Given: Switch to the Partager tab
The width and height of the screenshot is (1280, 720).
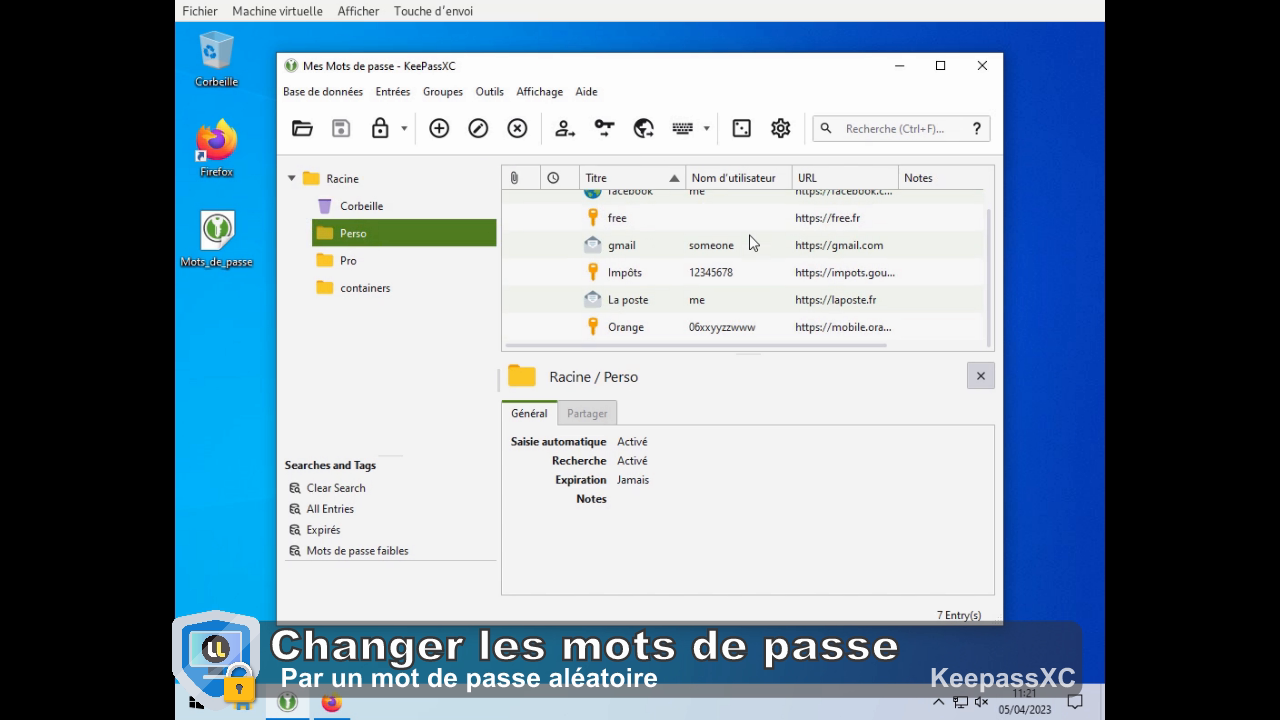Looking at the screenshot, I should (587, 413).
